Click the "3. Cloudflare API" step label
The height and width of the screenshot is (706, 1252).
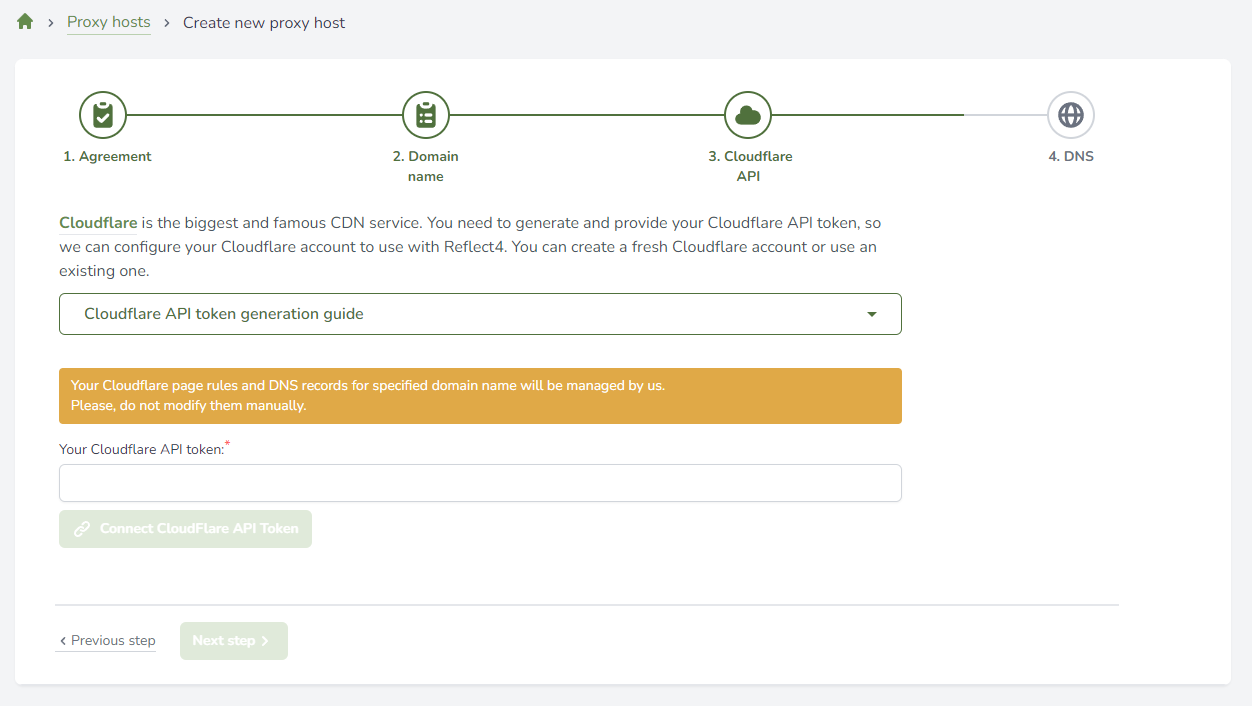click(750, 166)
